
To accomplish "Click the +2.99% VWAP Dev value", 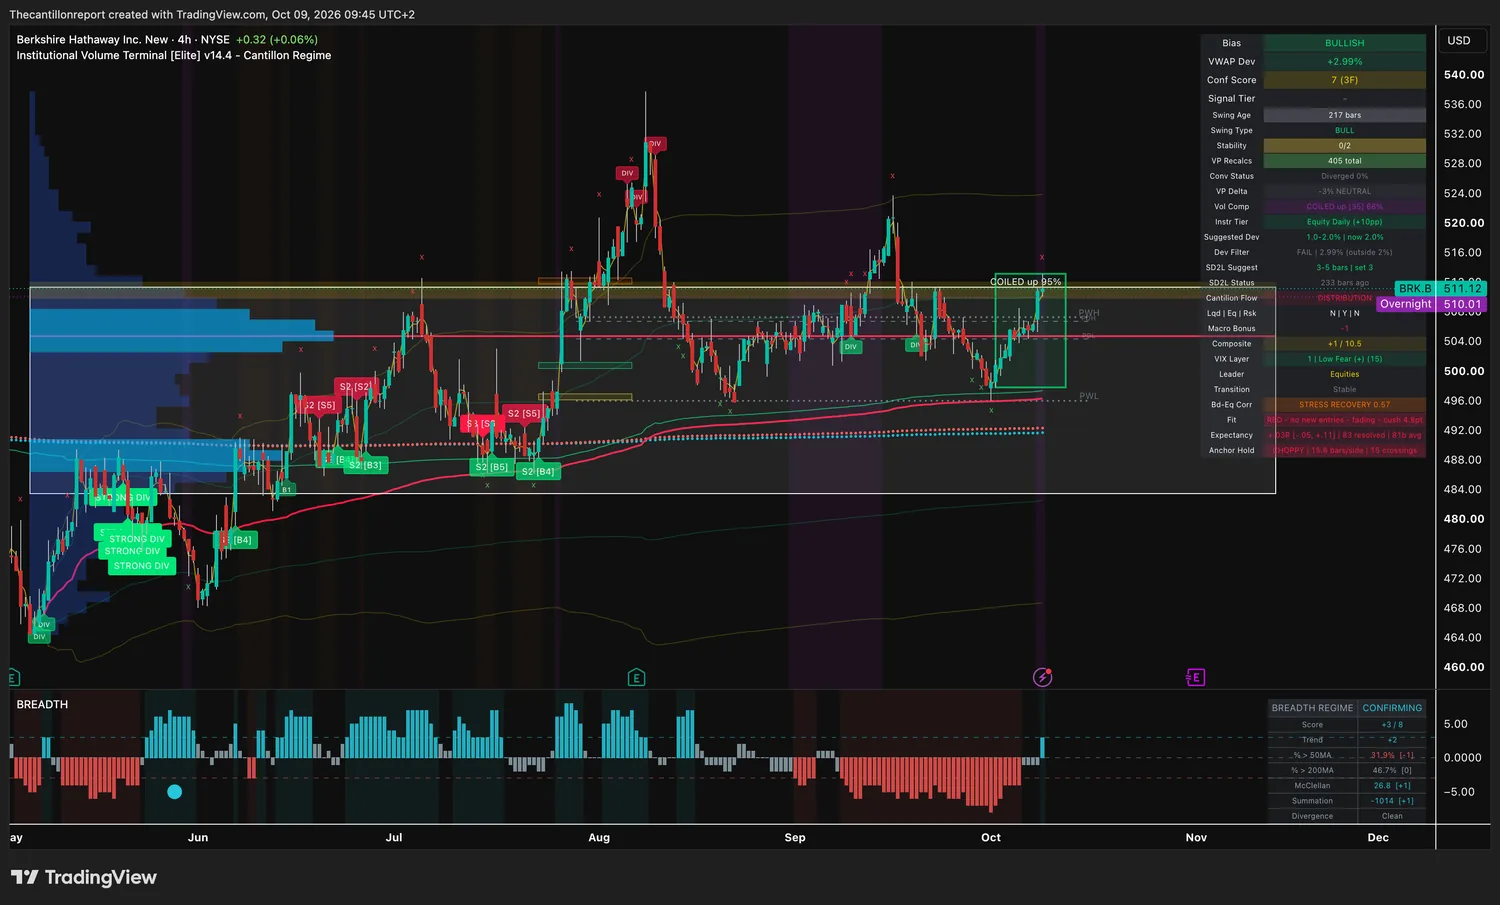I will click(x=1344, y=62).
